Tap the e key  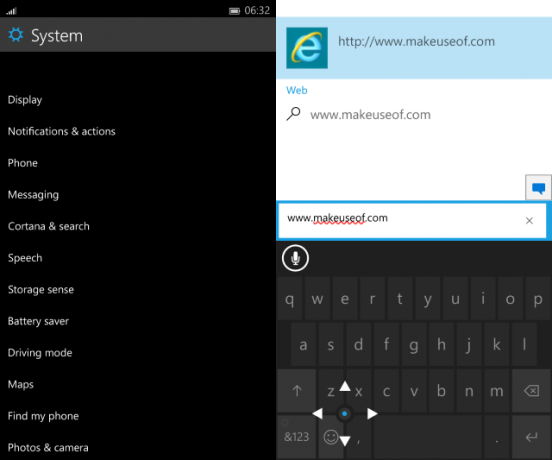click(x=345, y=299)
